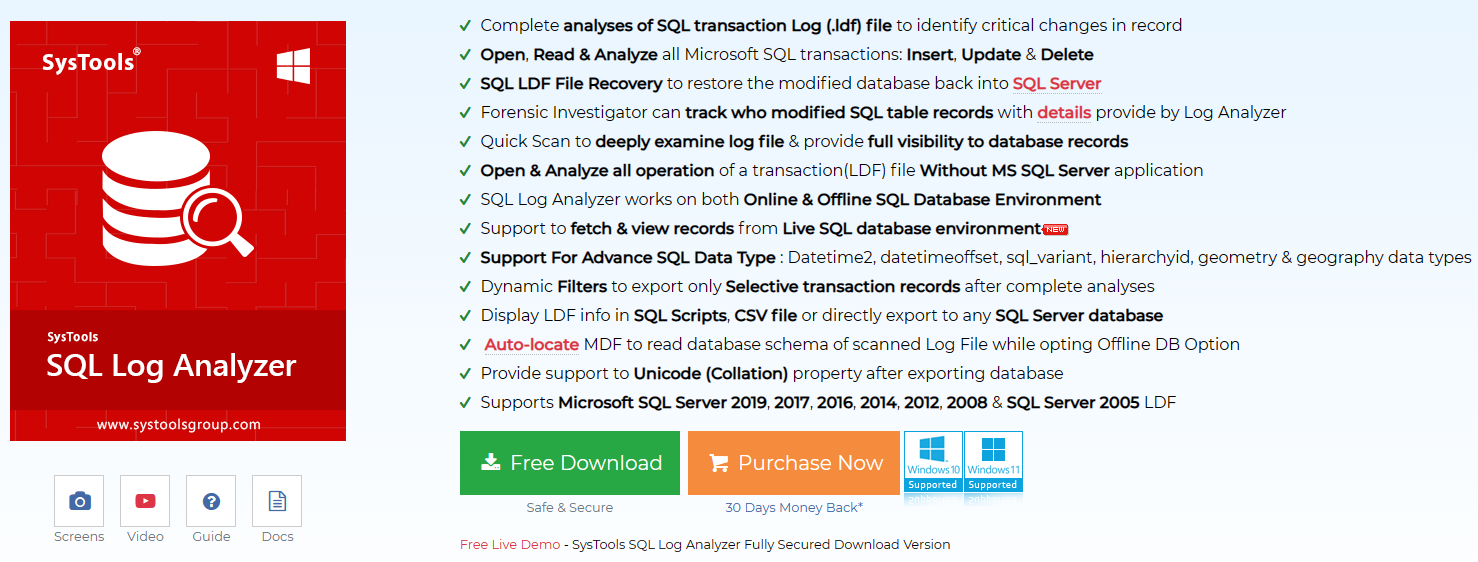The height and width of the screenshot is (562, 1478).
Task: Click the Safe & Secure caption
Action: [569, 508]
